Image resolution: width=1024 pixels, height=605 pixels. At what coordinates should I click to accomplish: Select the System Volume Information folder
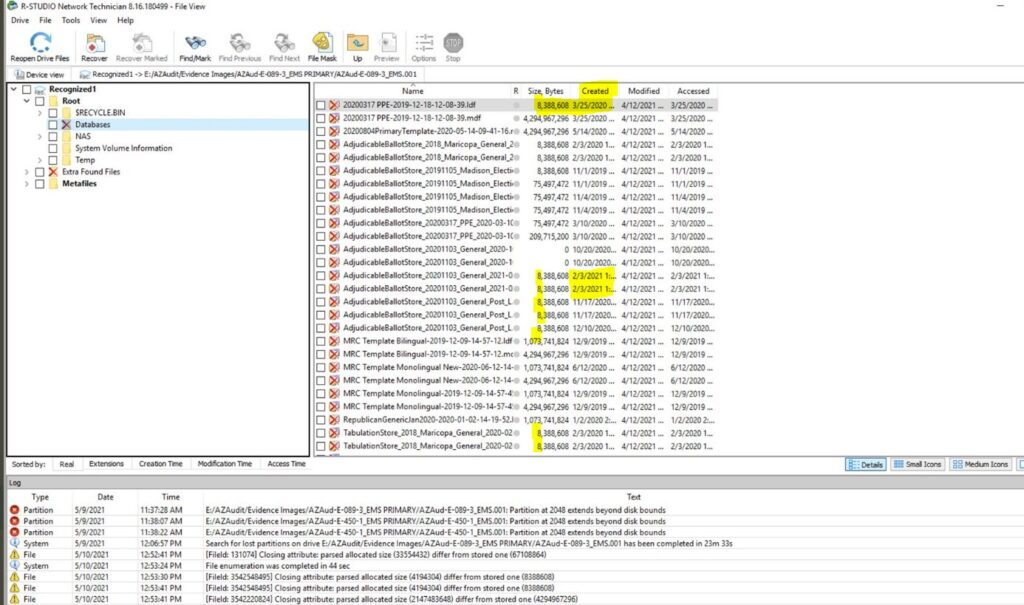coord(123,148)
